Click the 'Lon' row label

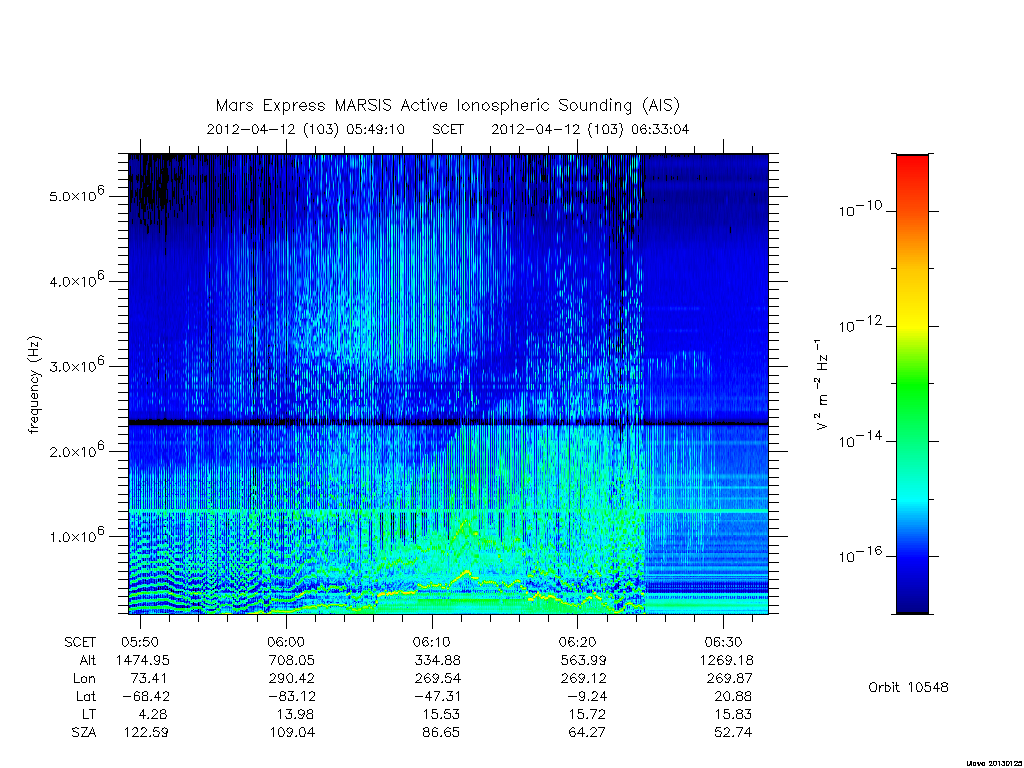(x=84, y=679)
